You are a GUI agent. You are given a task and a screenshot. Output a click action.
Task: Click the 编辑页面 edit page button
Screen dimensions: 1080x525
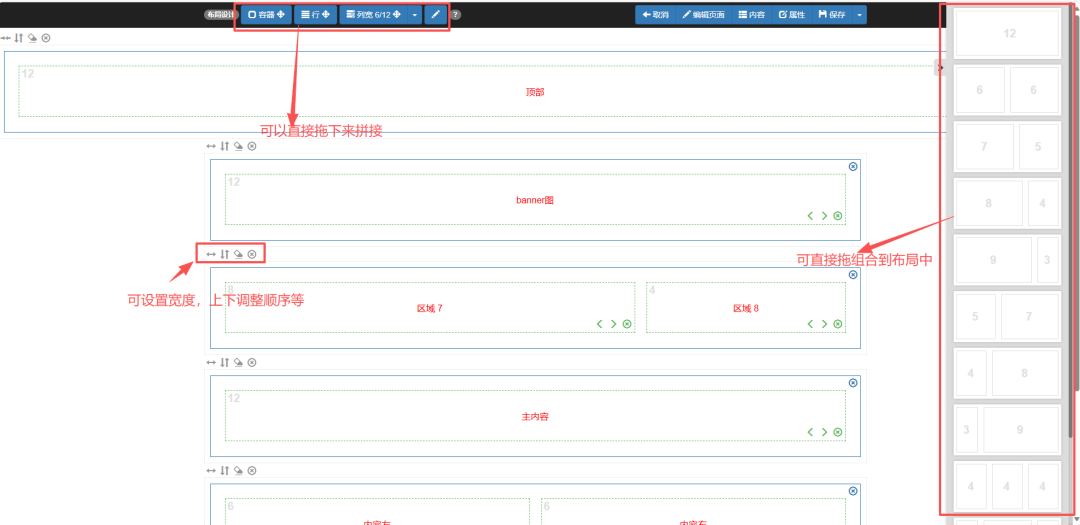pos(703,14)
